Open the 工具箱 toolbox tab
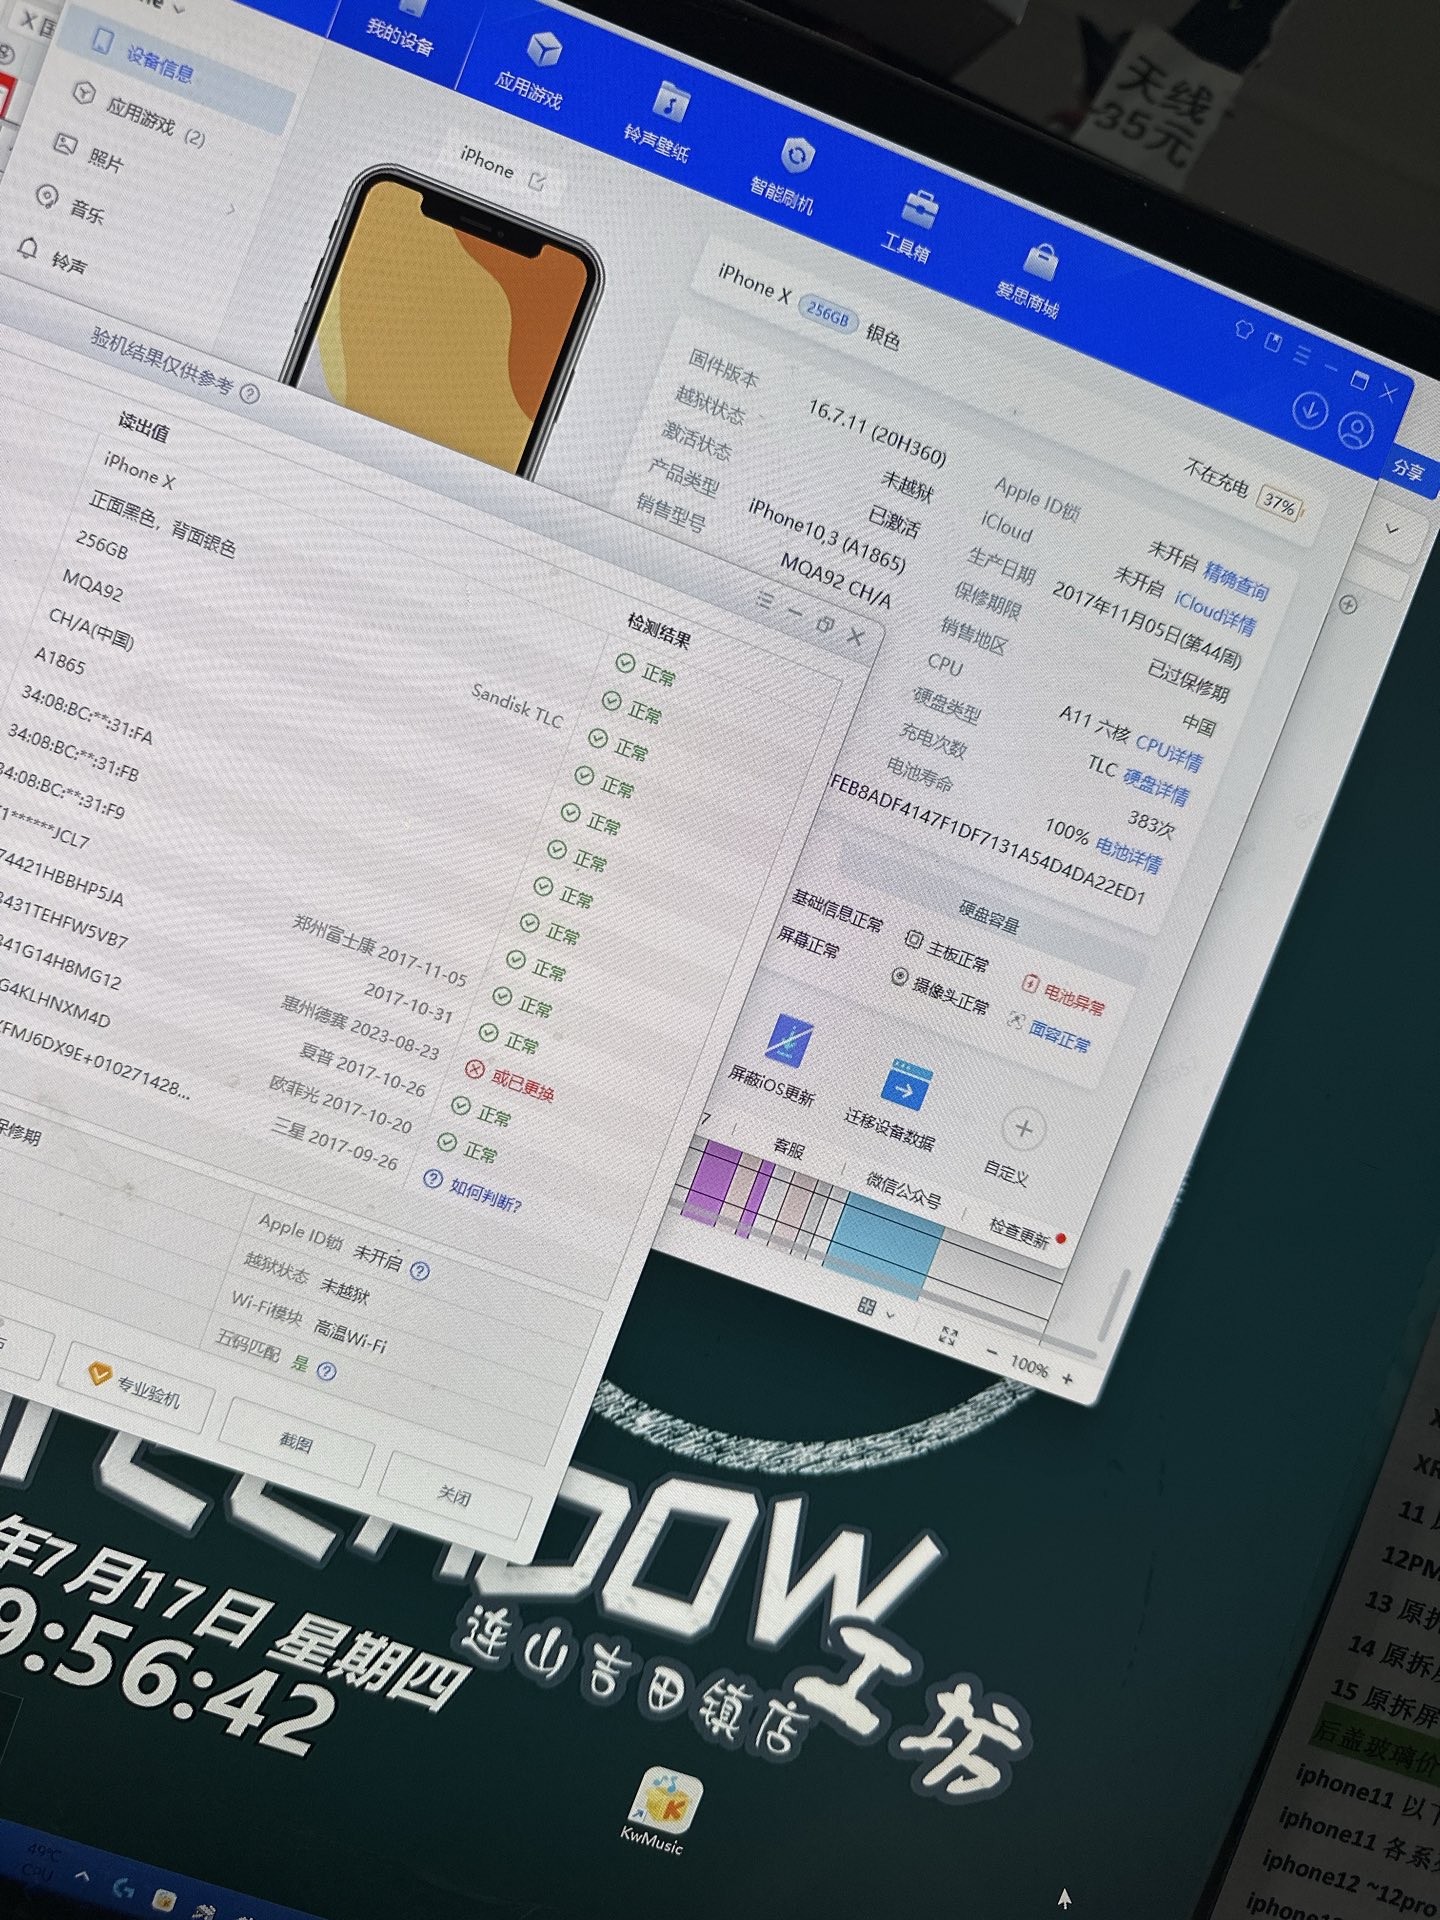 pos(910,227)
